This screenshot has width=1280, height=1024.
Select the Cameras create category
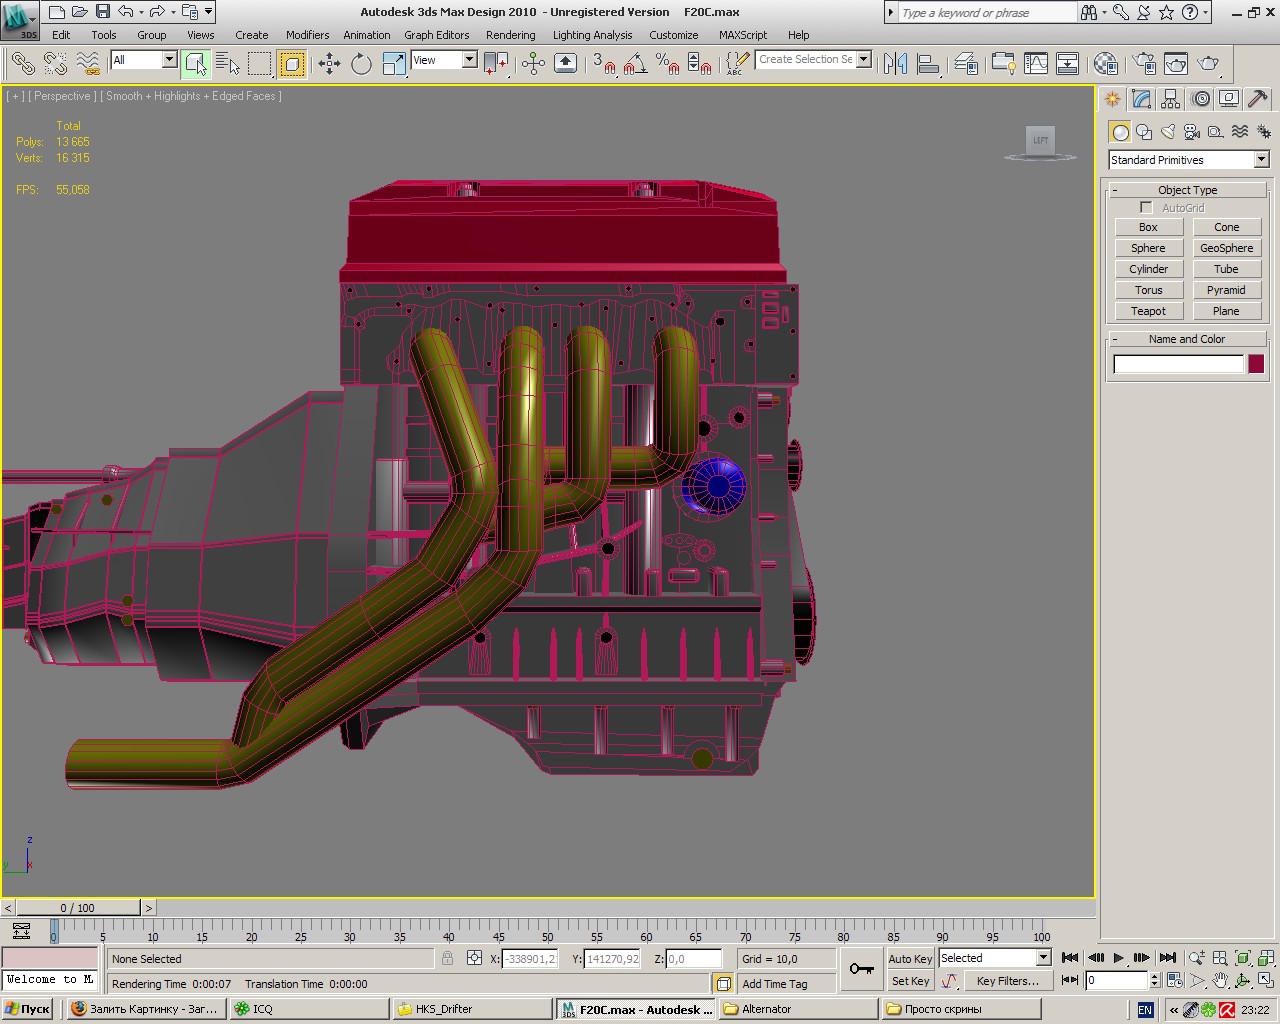(1192, 132)
